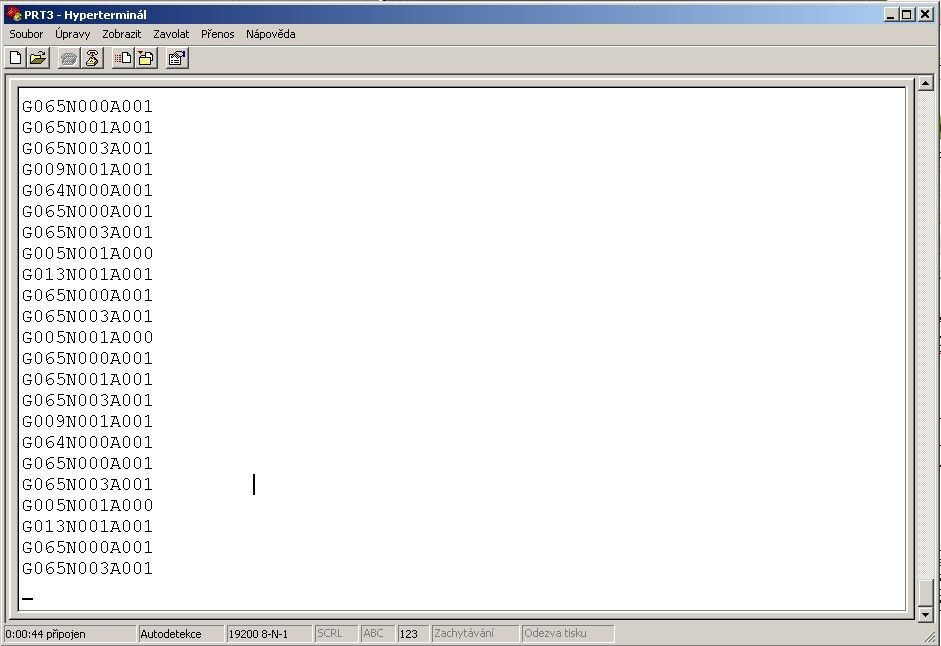This screenshot has width=941, height=646.
Task: Click the HyperTerminal icon in the title bar
Action: tap(13, 15)
